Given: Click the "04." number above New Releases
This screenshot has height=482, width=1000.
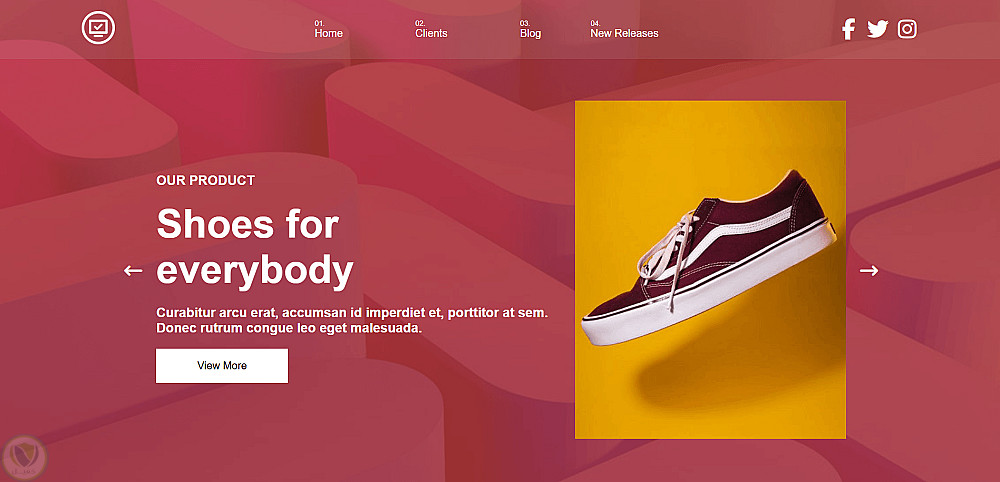Looking at the screenshot, I should (595, 23).
